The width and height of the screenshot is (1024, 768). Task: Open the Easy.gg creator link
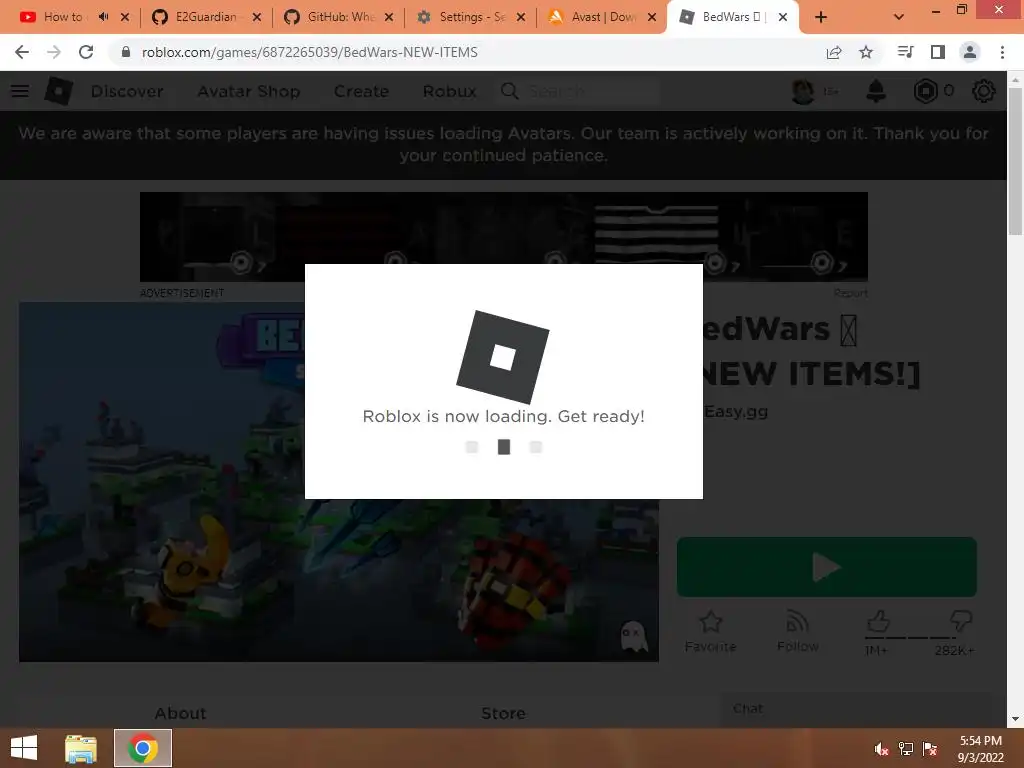[736, 411]
